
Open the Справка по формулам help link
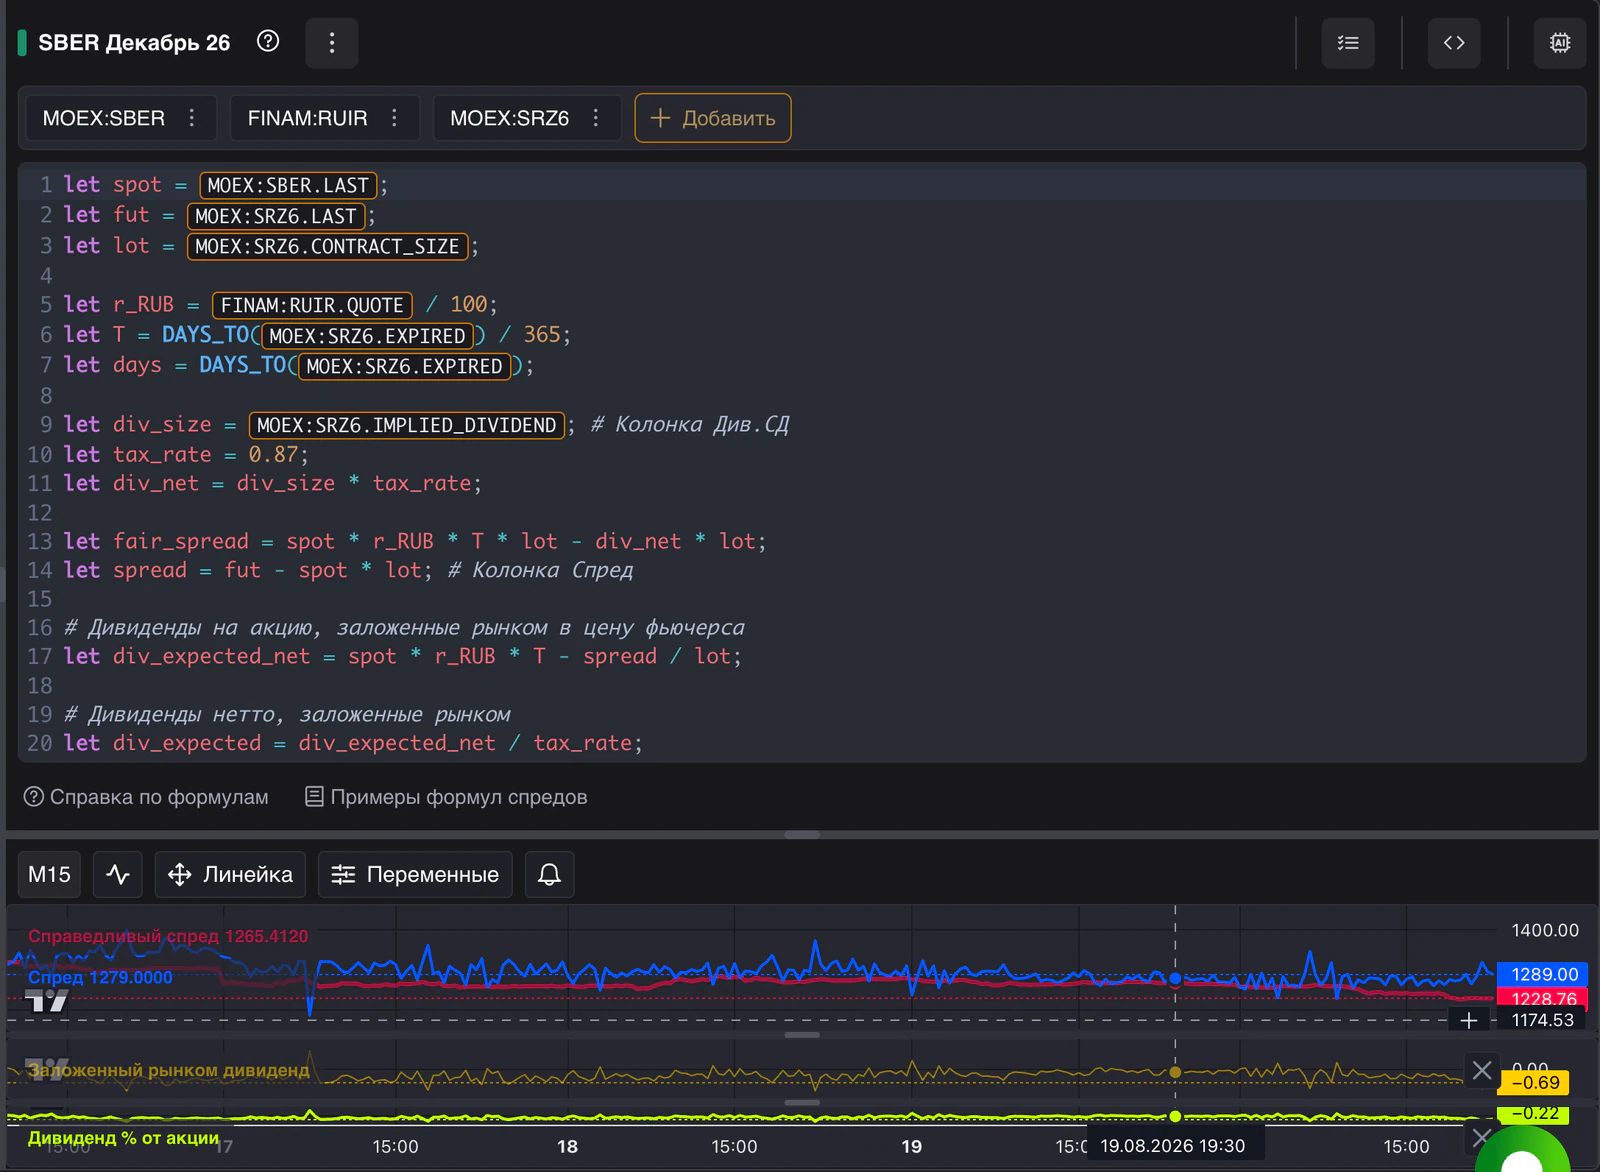pyautogui.click(x=146, y=797)
